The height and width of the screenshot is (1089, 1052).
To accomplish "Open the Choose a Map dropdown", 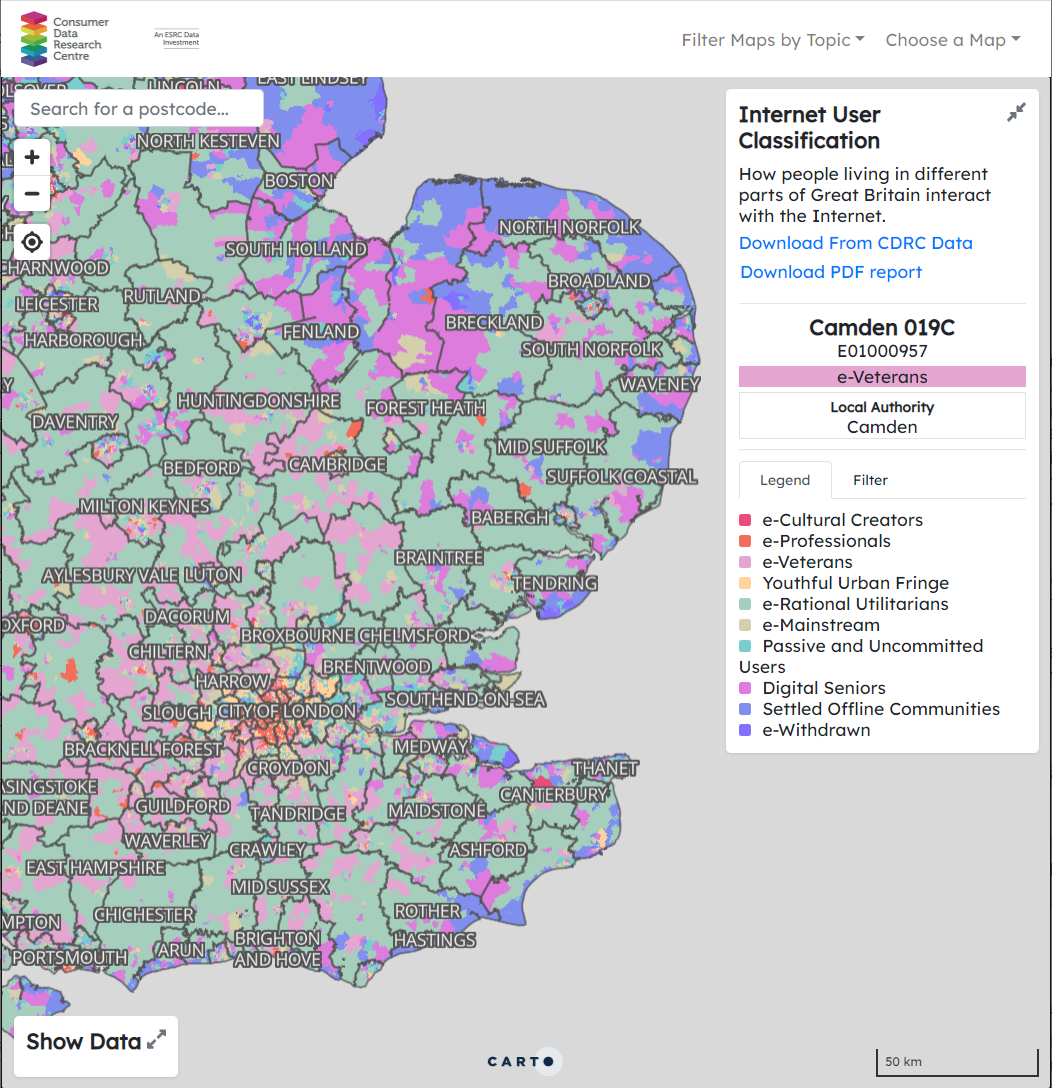I will (x=953, y=40).
